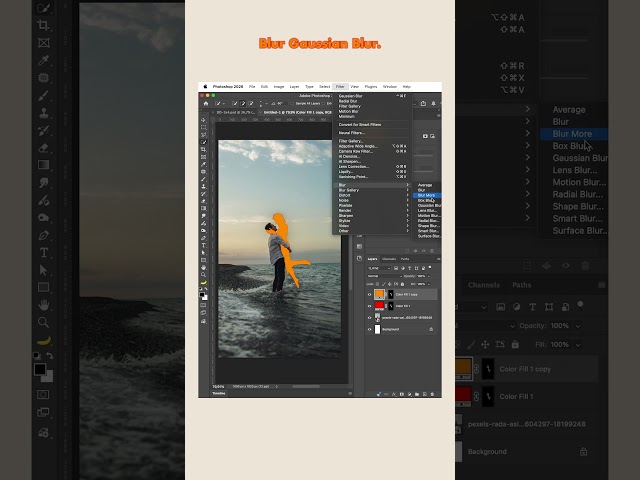Image resolution: width=640 pixels, height=480 pixels.
Task: Select the Zoom magnifier tool in center window
Action: coord(204,275)
